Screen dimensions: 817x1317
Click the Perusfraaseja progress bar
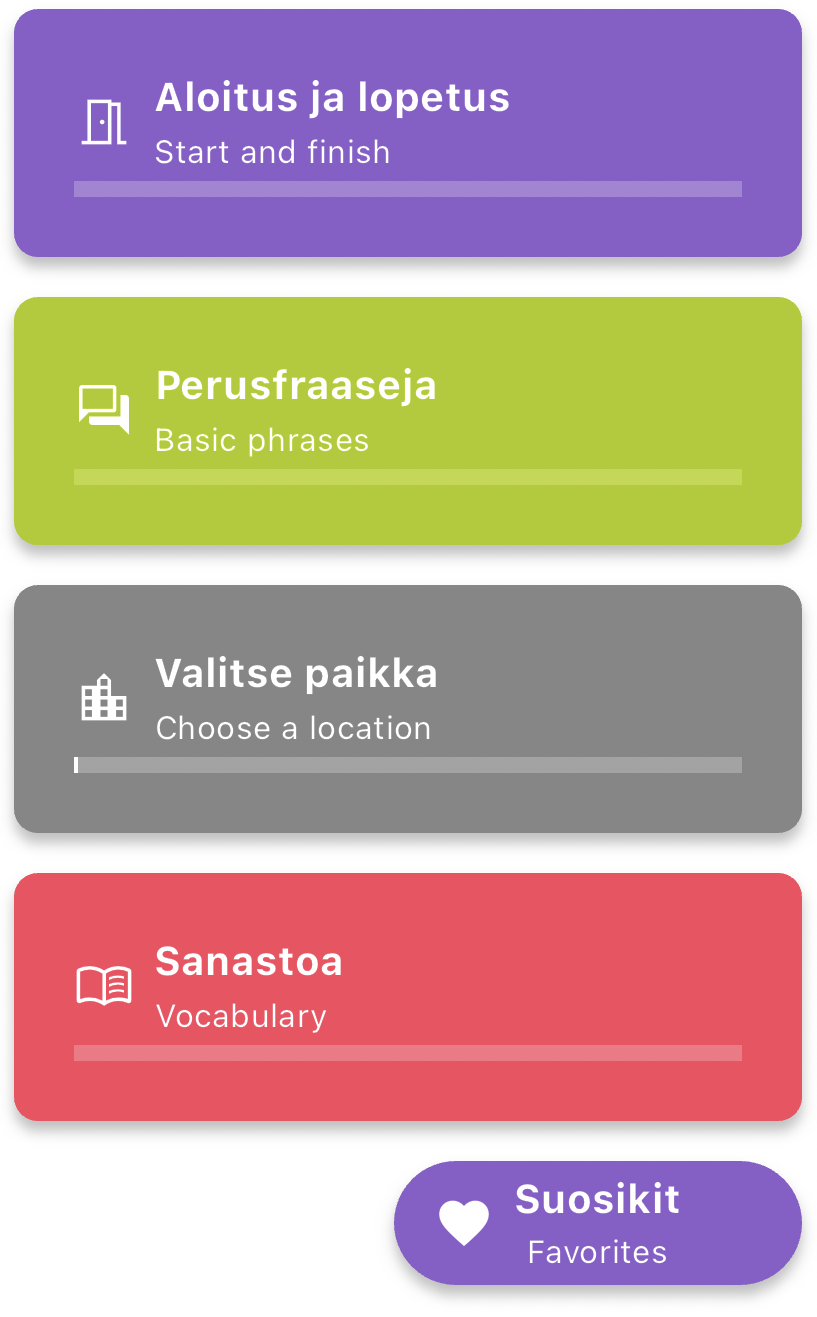click(x=408, y=477)
